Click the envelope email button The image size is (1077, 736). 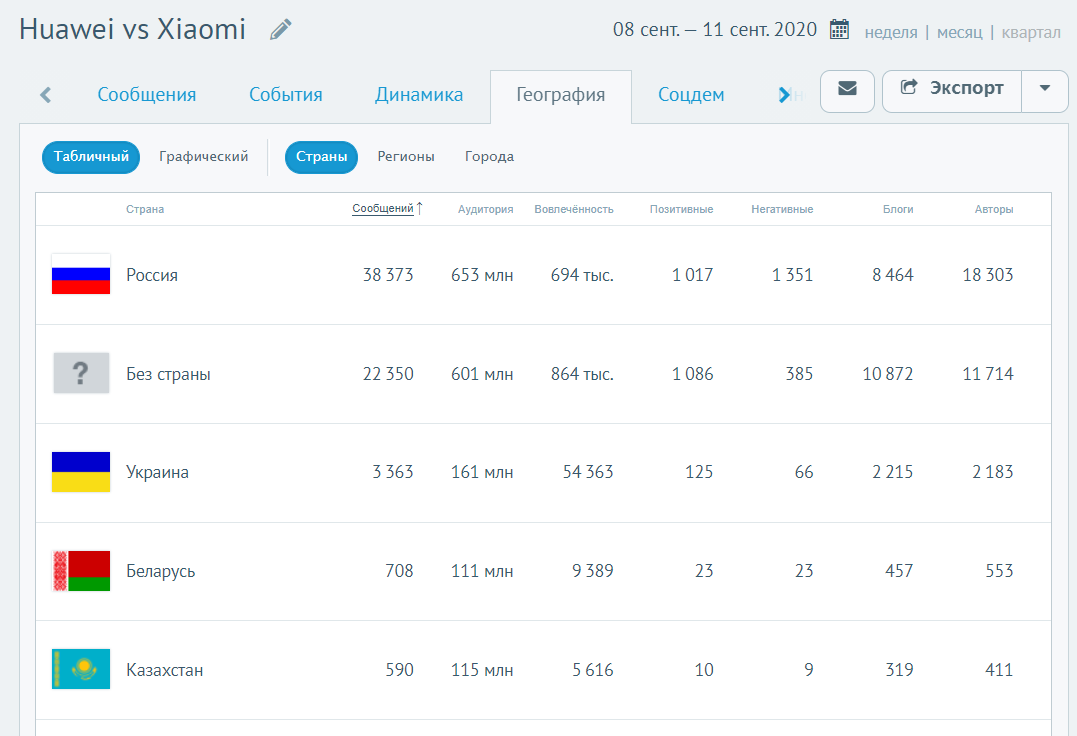pyautogui.click(x=847, y=91)
